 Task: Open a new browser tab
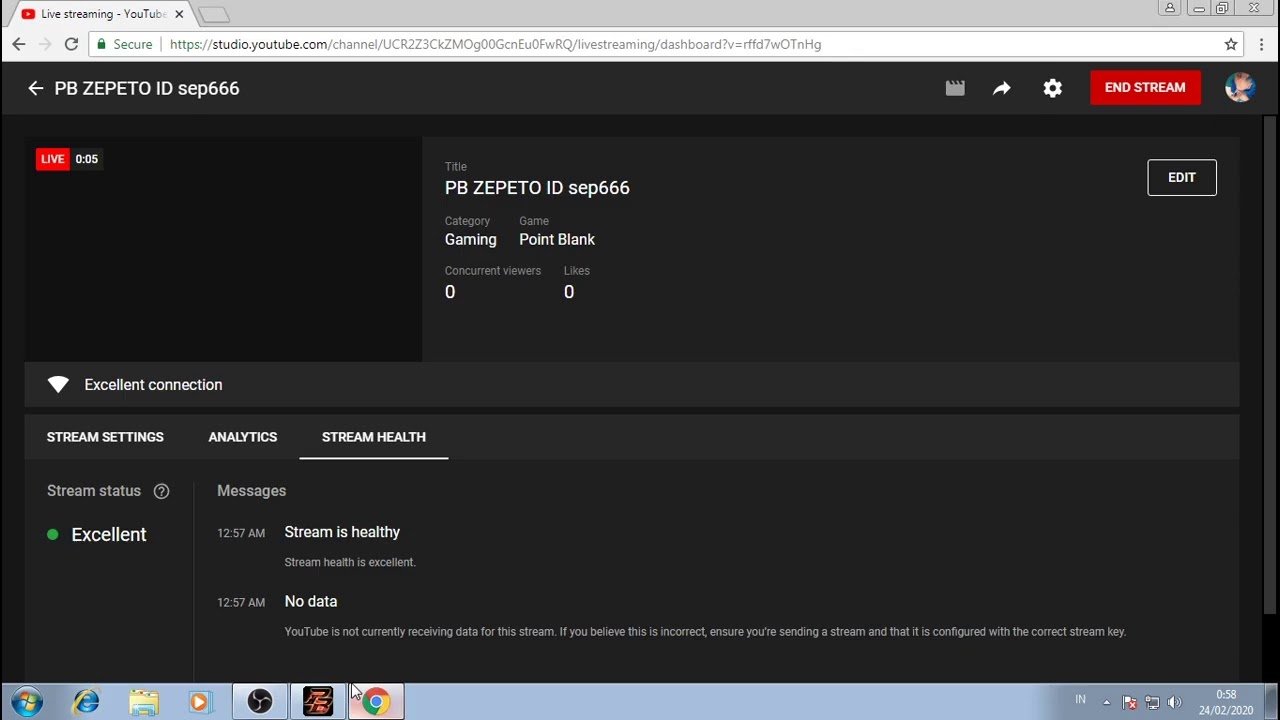[x=214, y=15]
